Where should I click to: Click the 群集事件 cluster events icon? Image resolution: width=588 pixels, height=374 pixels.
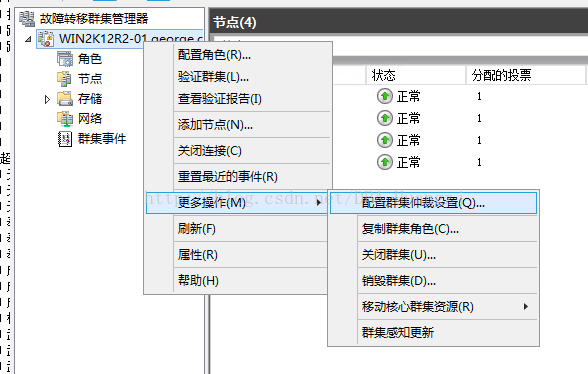pos(65,139)
